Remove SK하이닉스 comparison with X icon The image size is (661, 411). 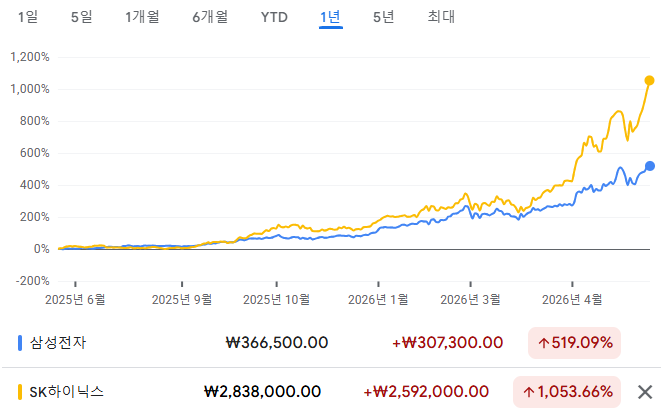pos(645,392)
